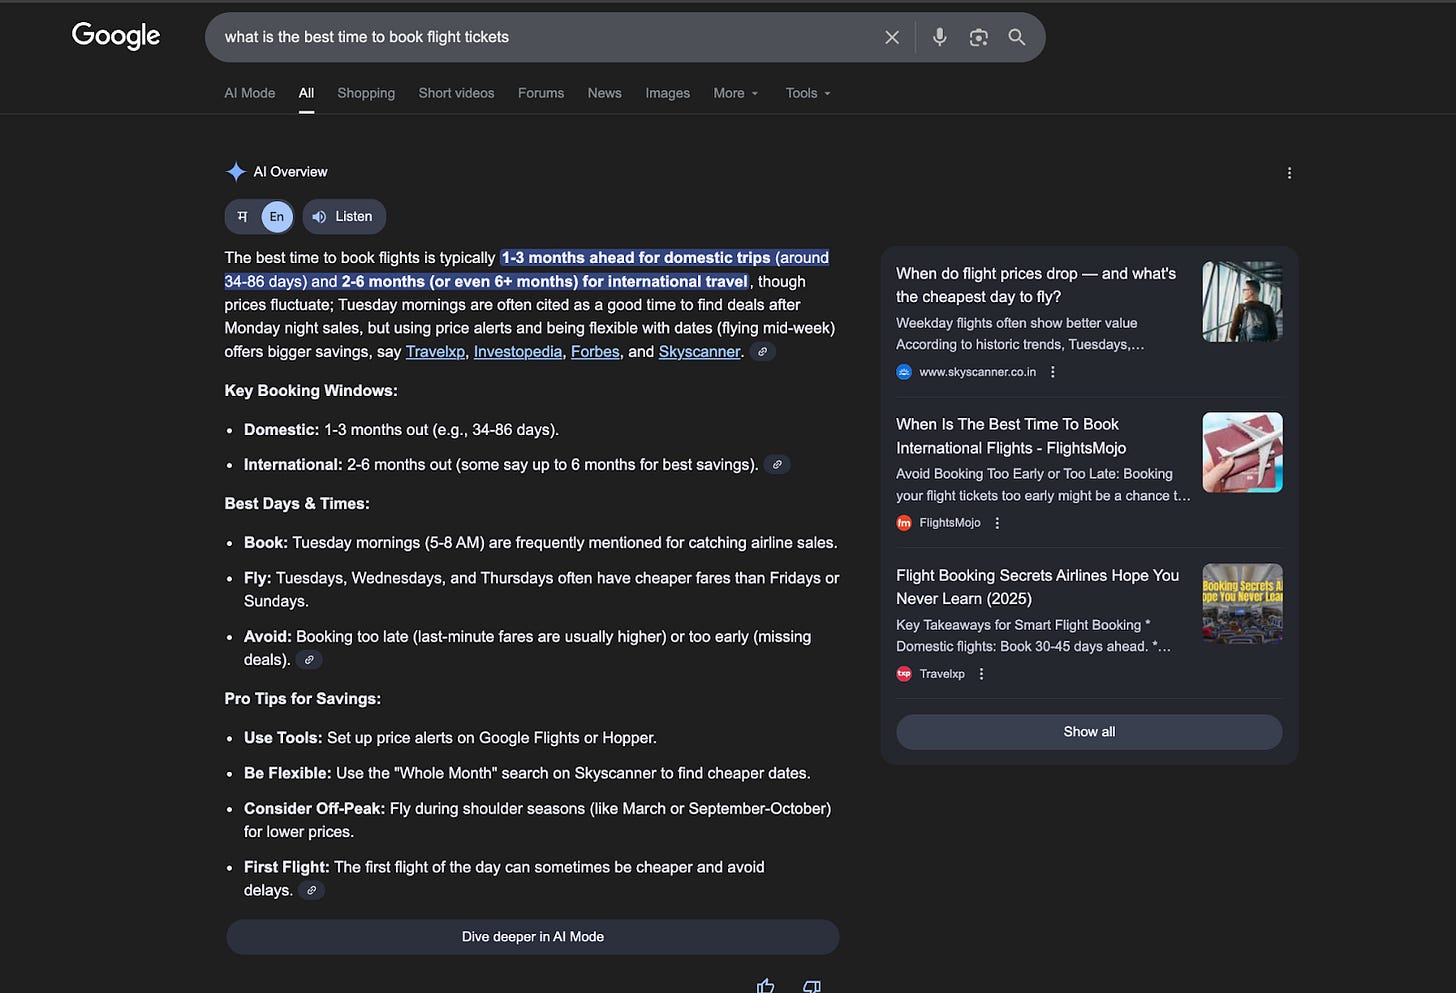1456x993 pixels.
Task: Open 'When do flight prices drop' source
Action: point(1036,285)
